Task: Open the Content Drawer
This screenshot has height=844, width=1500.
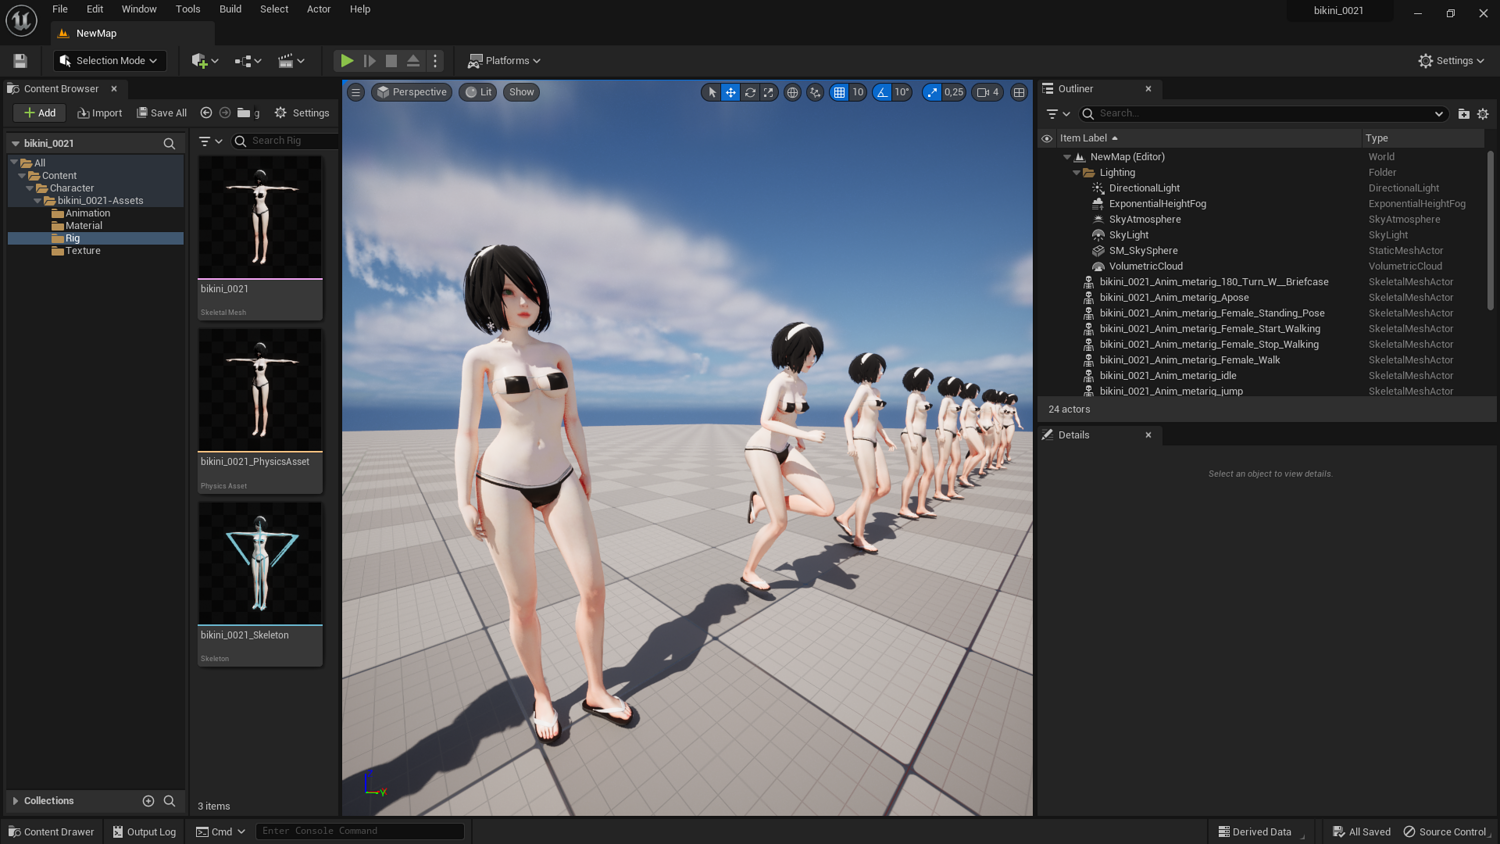Action: point(51,832)
